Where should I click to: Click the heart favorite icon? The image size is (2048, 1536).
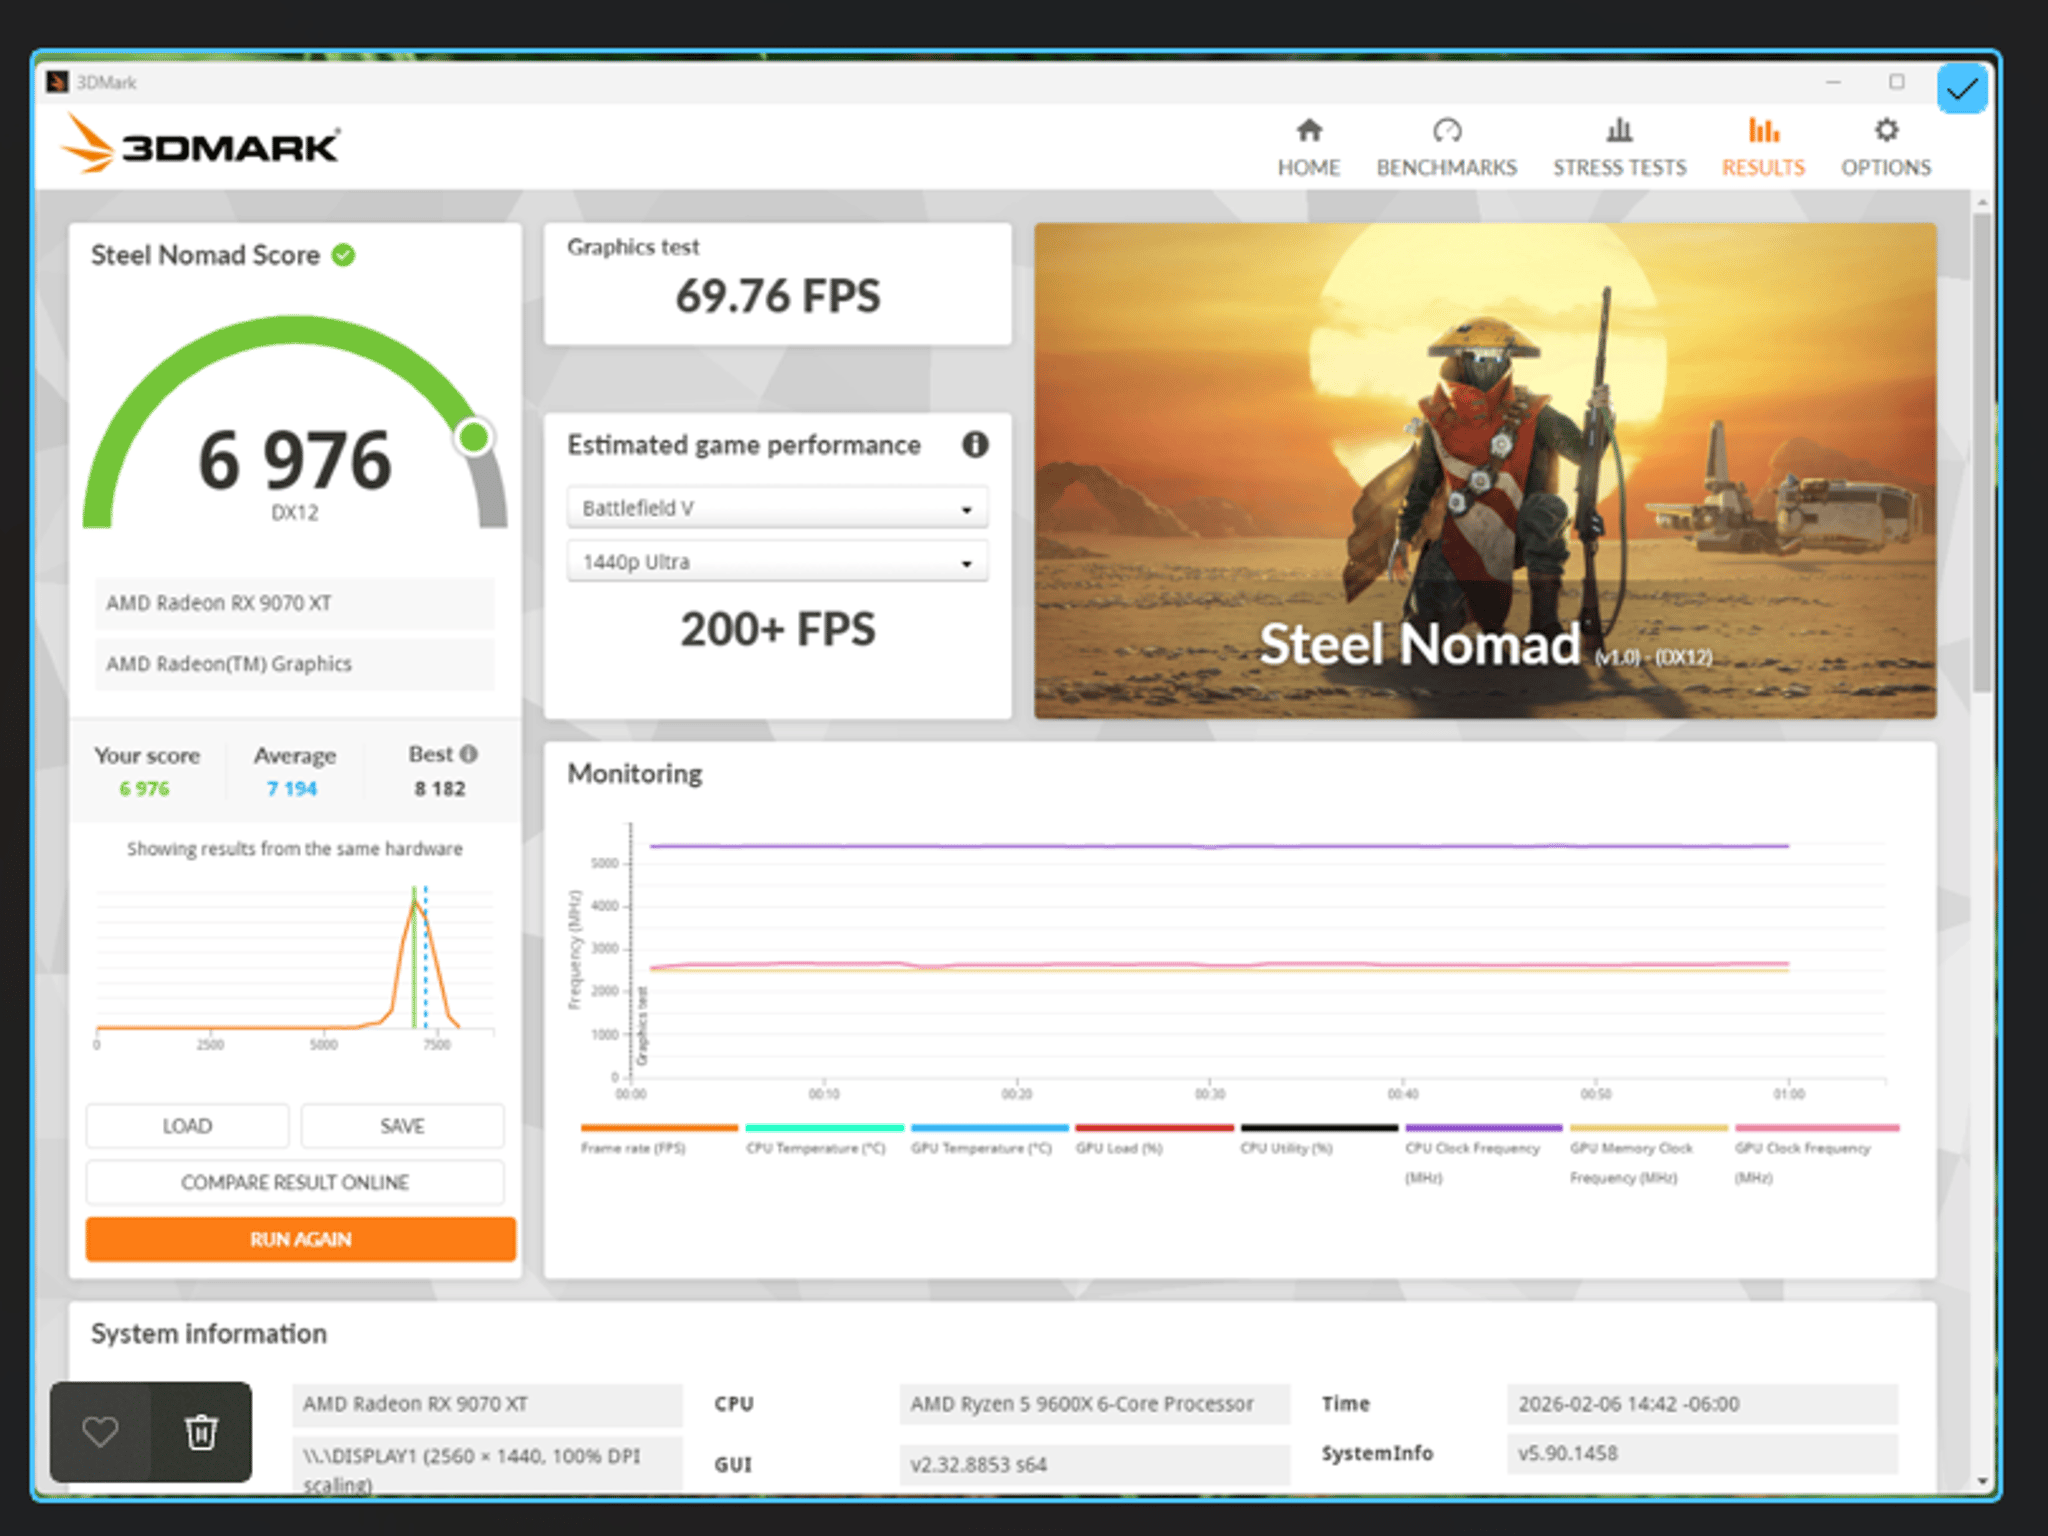pos(100,1432)
